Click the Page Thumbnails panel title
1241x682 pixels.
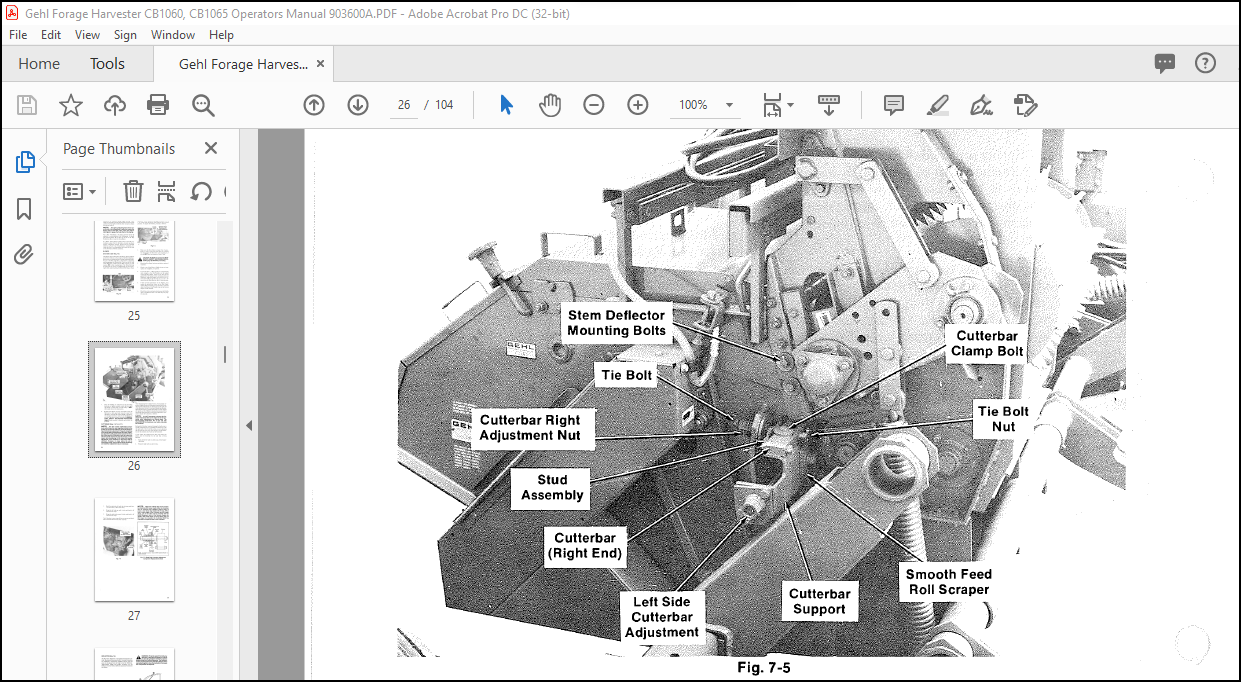coord(119,148)
